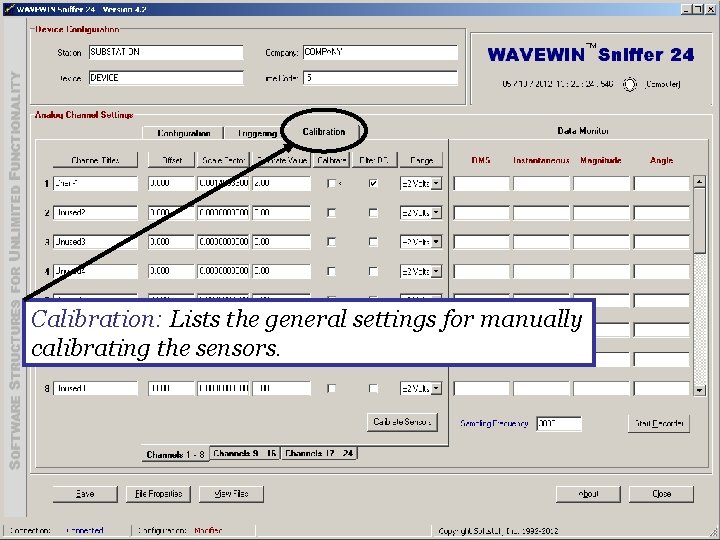Enable Filter DC for channel 8

[x=373, y=388]
